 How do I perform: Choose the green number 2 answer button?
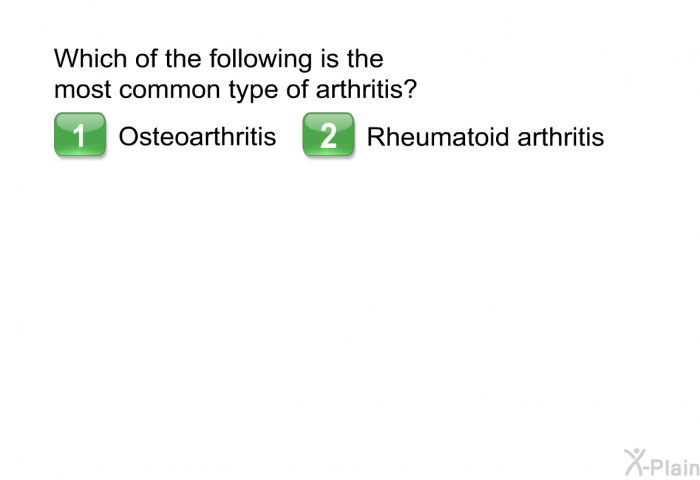[329, 134]
